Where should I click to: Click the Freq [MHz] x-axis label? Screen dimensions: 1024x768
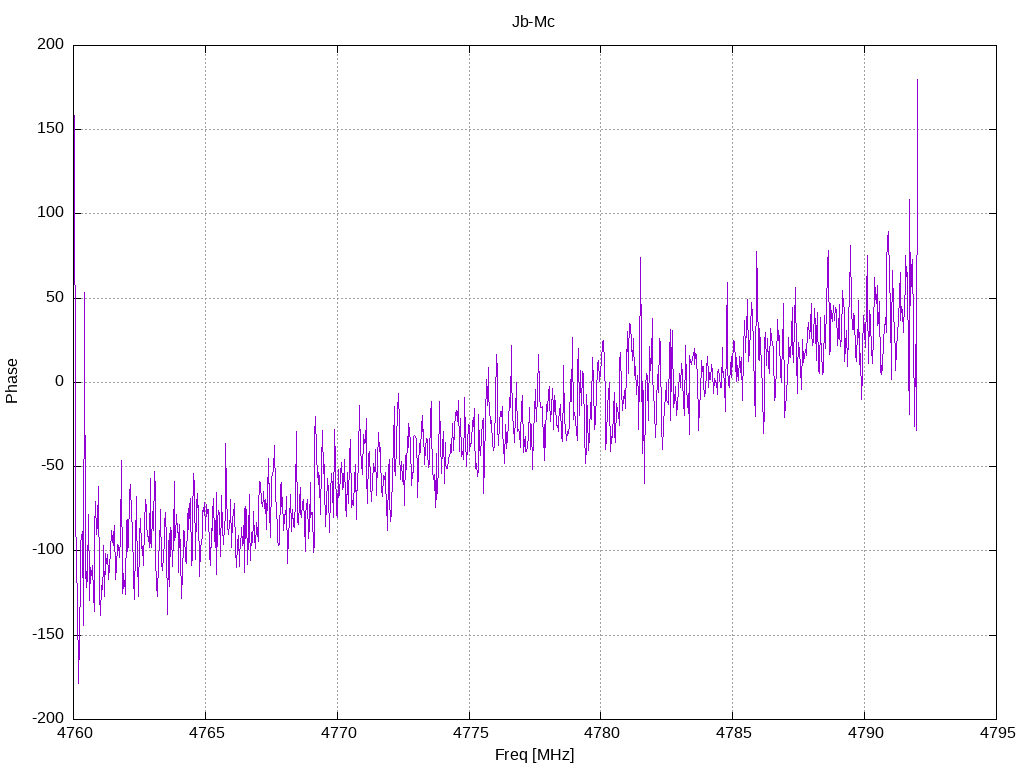point(534,755)
